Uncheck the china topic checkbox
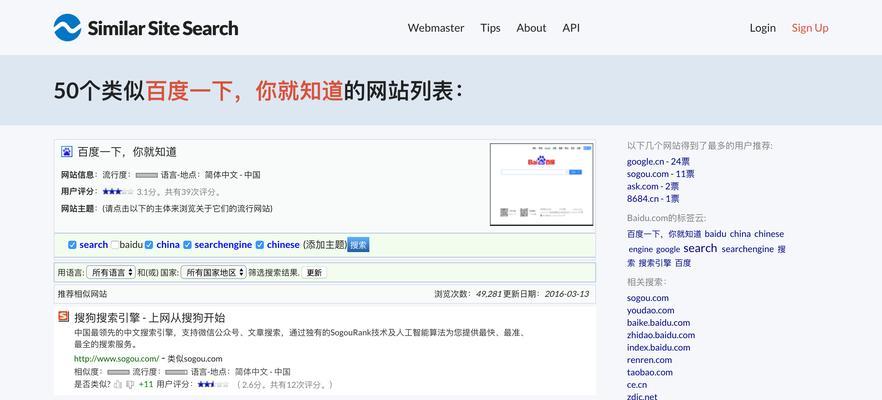 (149, 245)
